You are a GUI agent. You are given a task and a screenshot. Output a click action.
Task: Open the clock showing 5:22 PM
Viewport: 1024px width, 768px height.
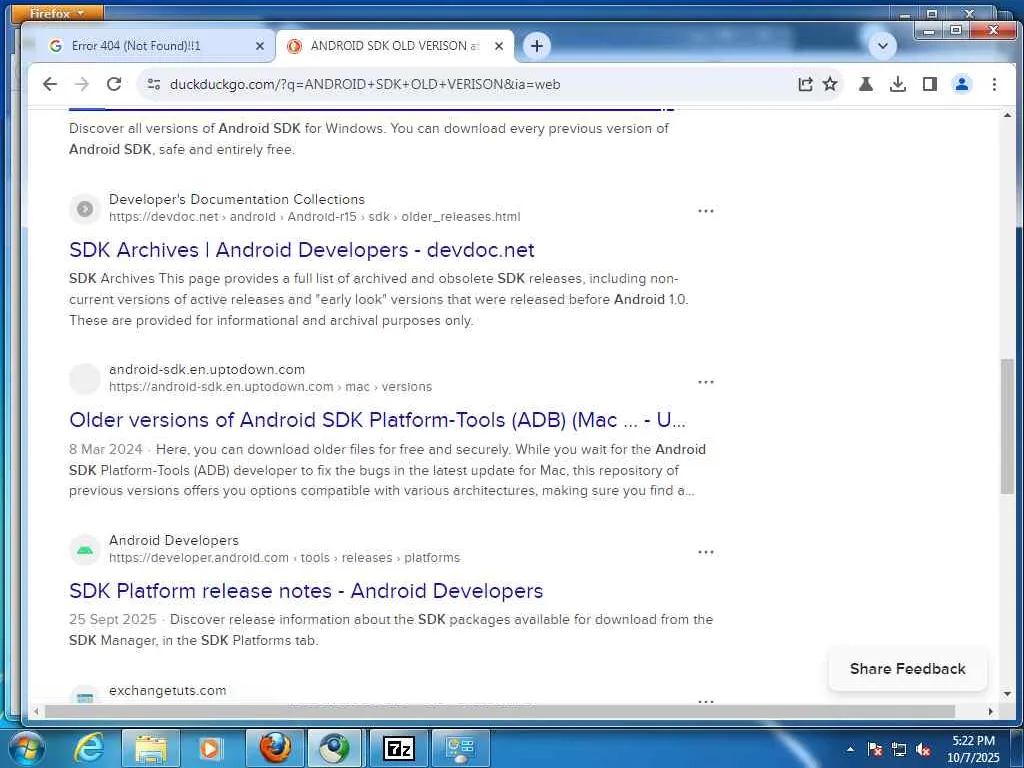point(973,749)
